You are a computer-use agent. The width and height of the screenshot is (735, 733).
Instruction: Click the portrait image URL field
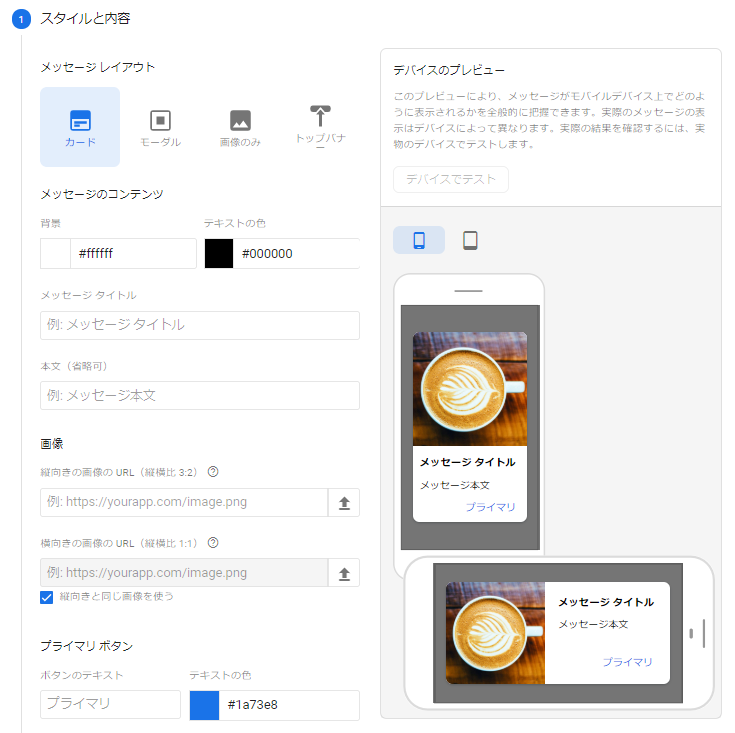[x=184, y=503]
